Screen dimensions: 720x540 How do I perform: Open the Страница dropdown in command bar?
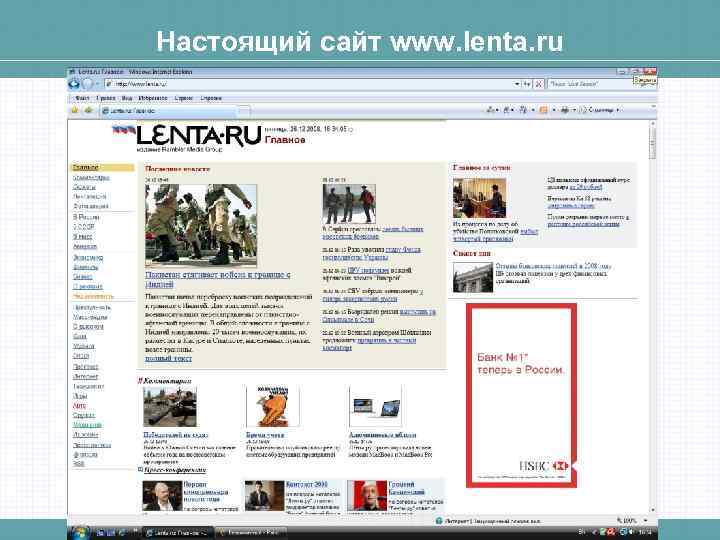click(600, 110)
